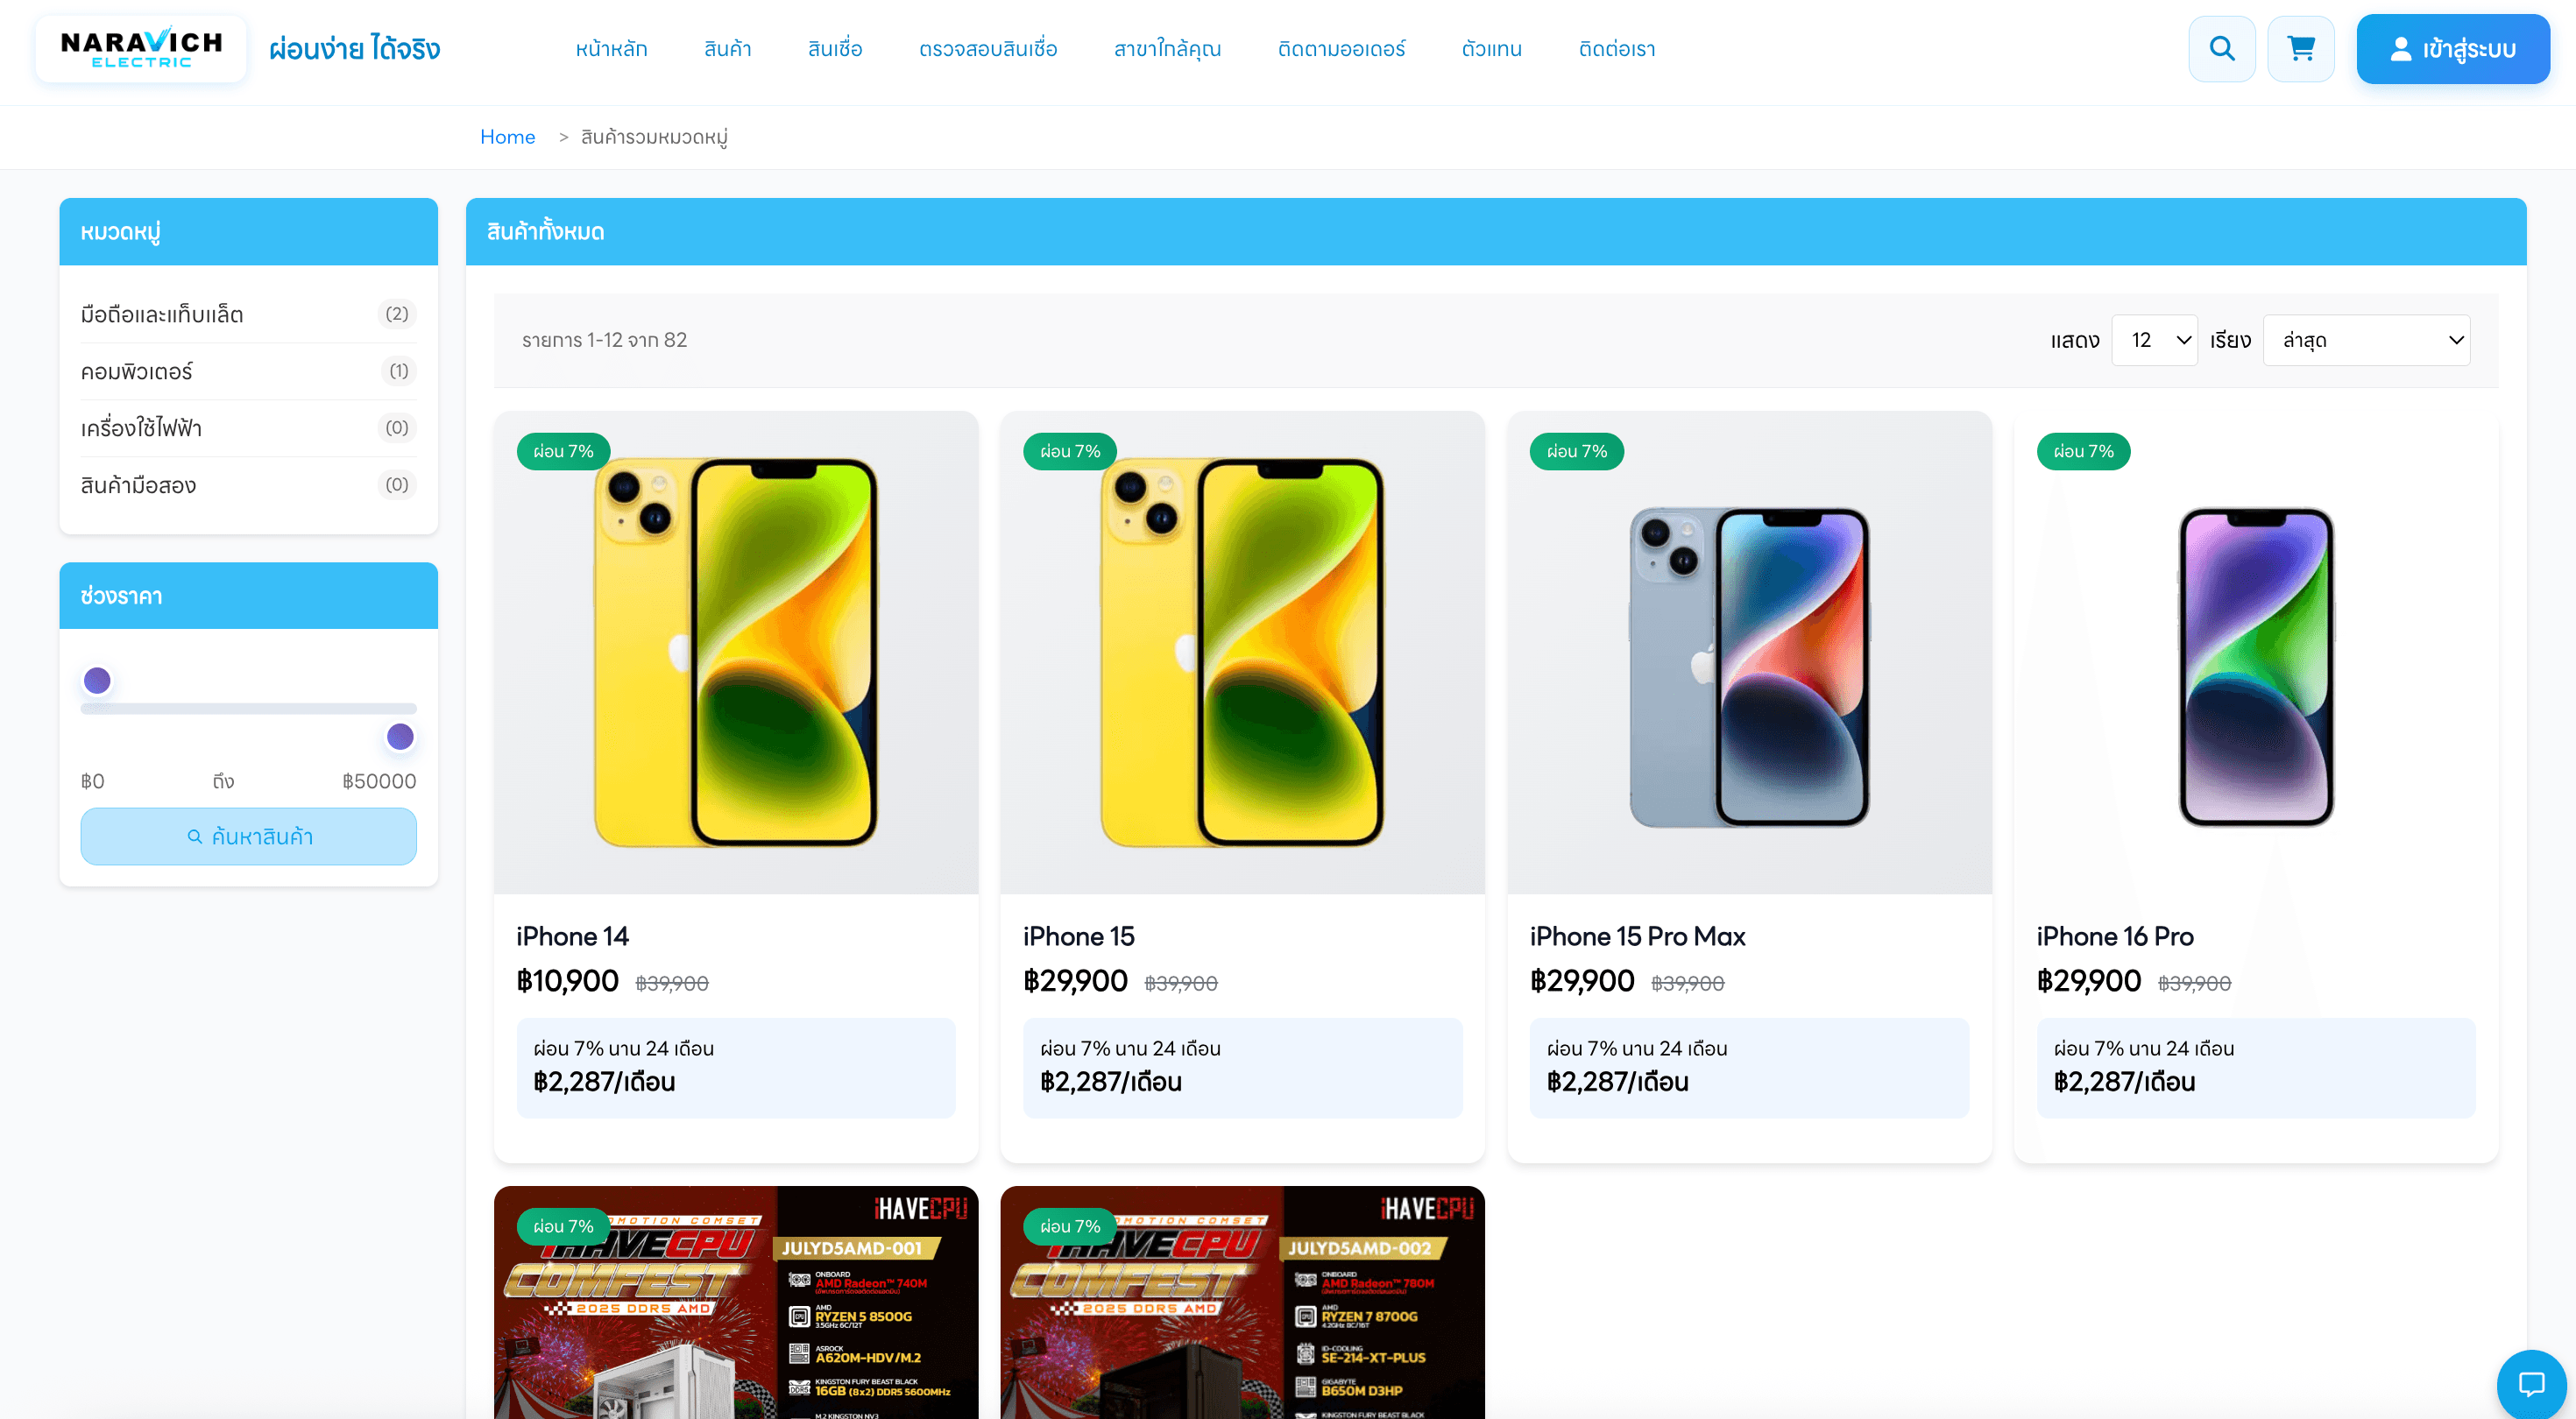
Task: Click the ค้นหาสินค้า search button
Action: point(248,836)
